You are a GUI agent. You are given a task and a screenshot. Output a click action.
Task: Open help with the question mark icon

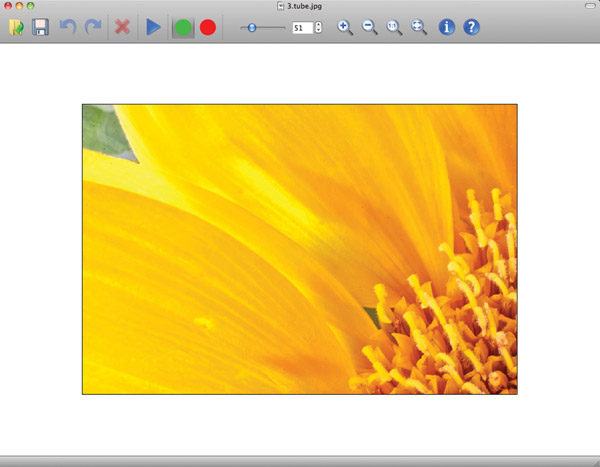471,27
